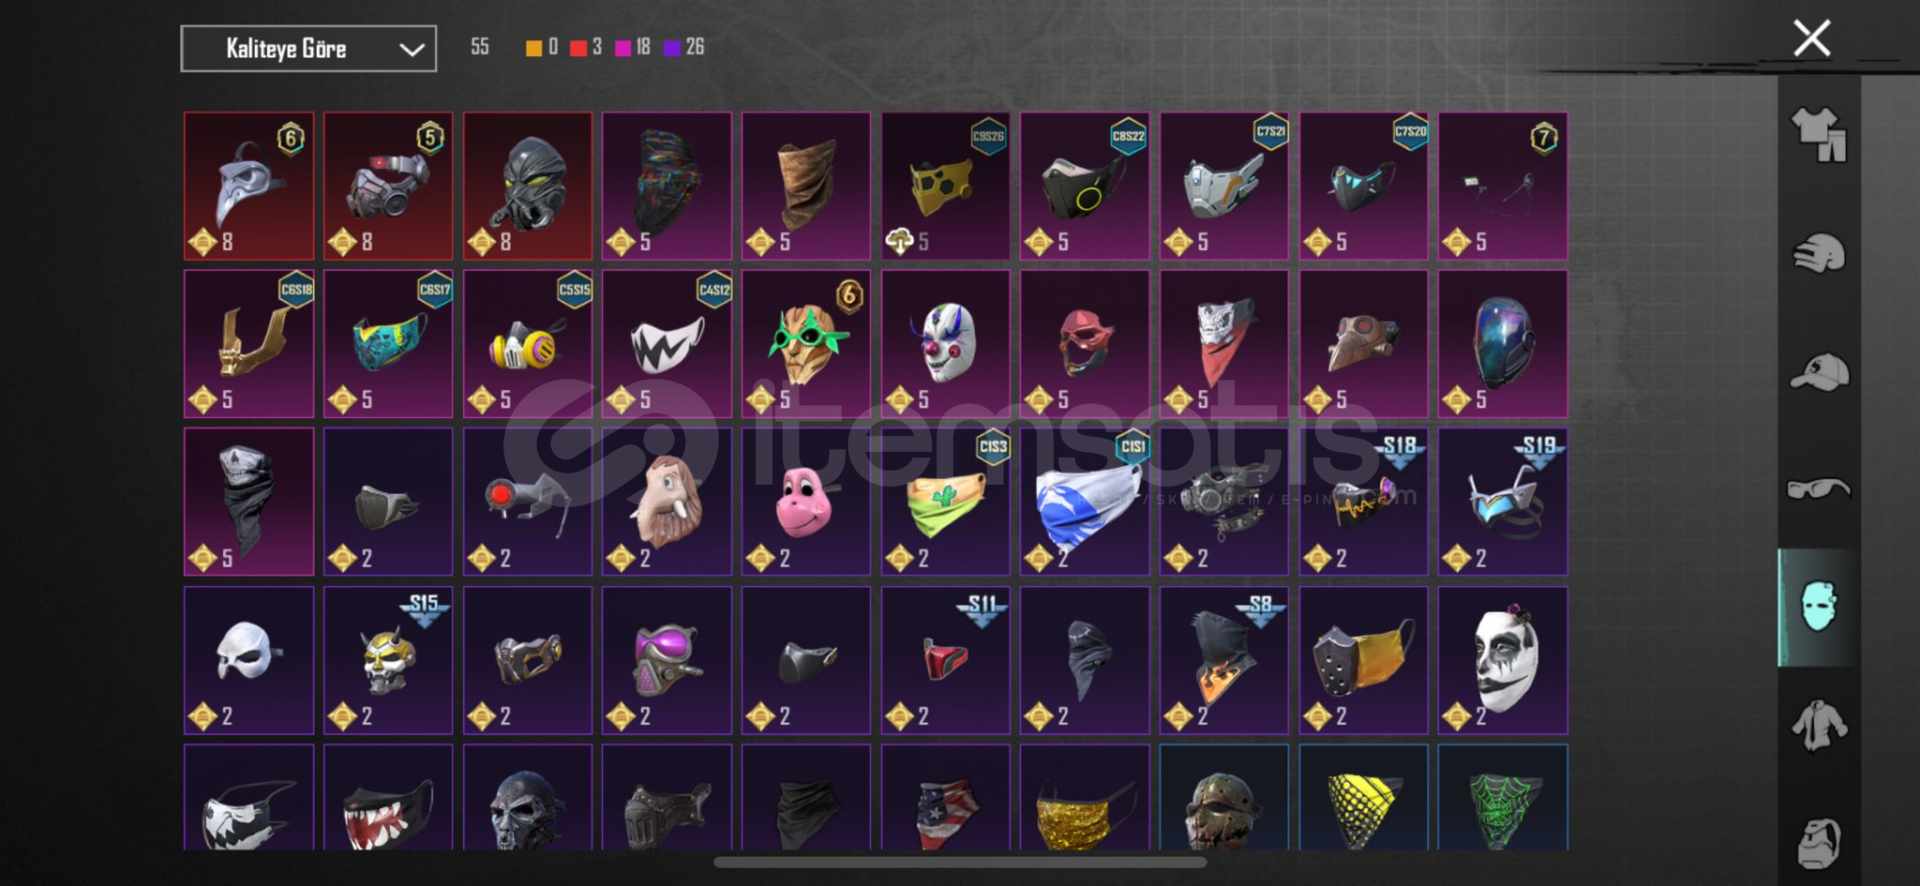Image resolution: width=1920 pixels, height=886 pixels.
Task: Click the dropdown chevron arrow
Action: point(412,49)
